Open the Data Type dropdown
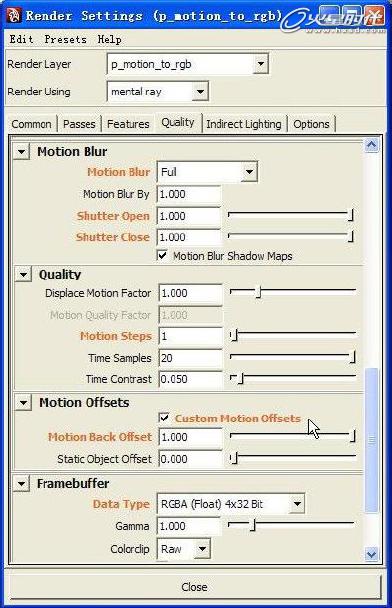Image resolution: width=392 pixels, height=608 pixels. pyautogui.click(x=231, y=504)
